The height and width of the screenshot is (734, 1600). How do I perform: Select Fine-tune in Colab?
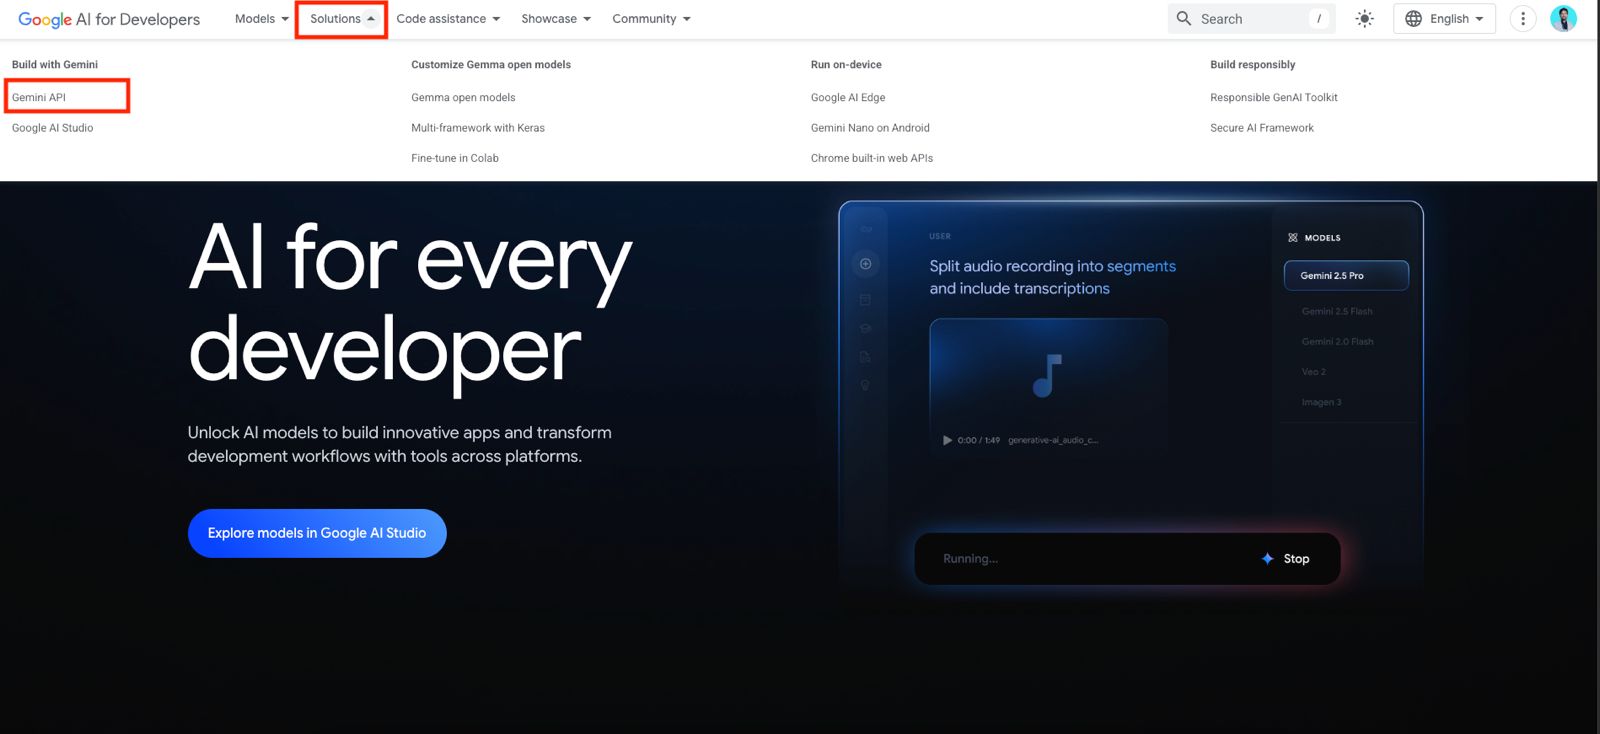pyautogui.click(x=455, y=158)
